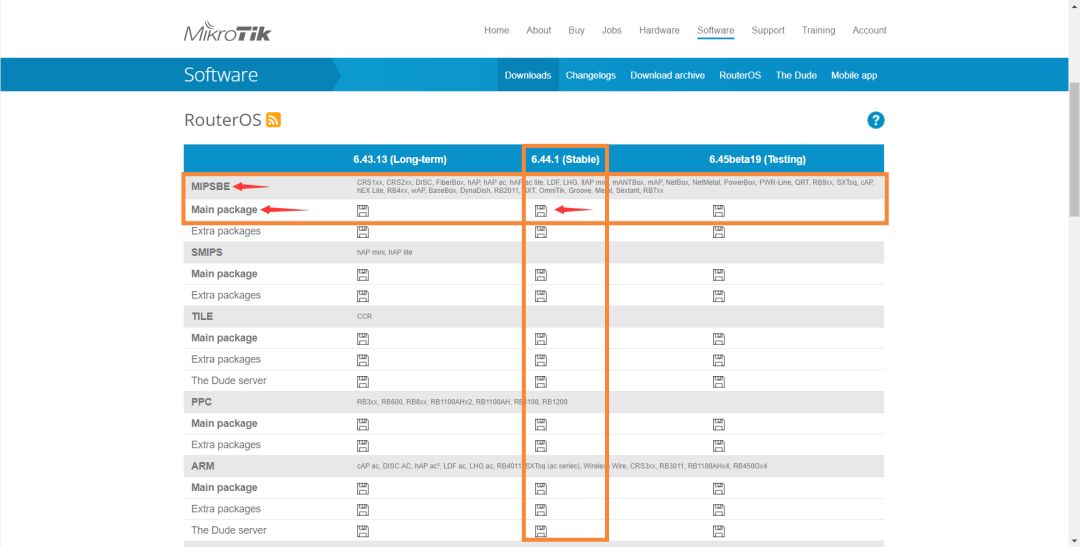Download SMIPS Extra packages Long-term version
The image size is (1080, 547).
pyautogui.click(x=363, y=296)
